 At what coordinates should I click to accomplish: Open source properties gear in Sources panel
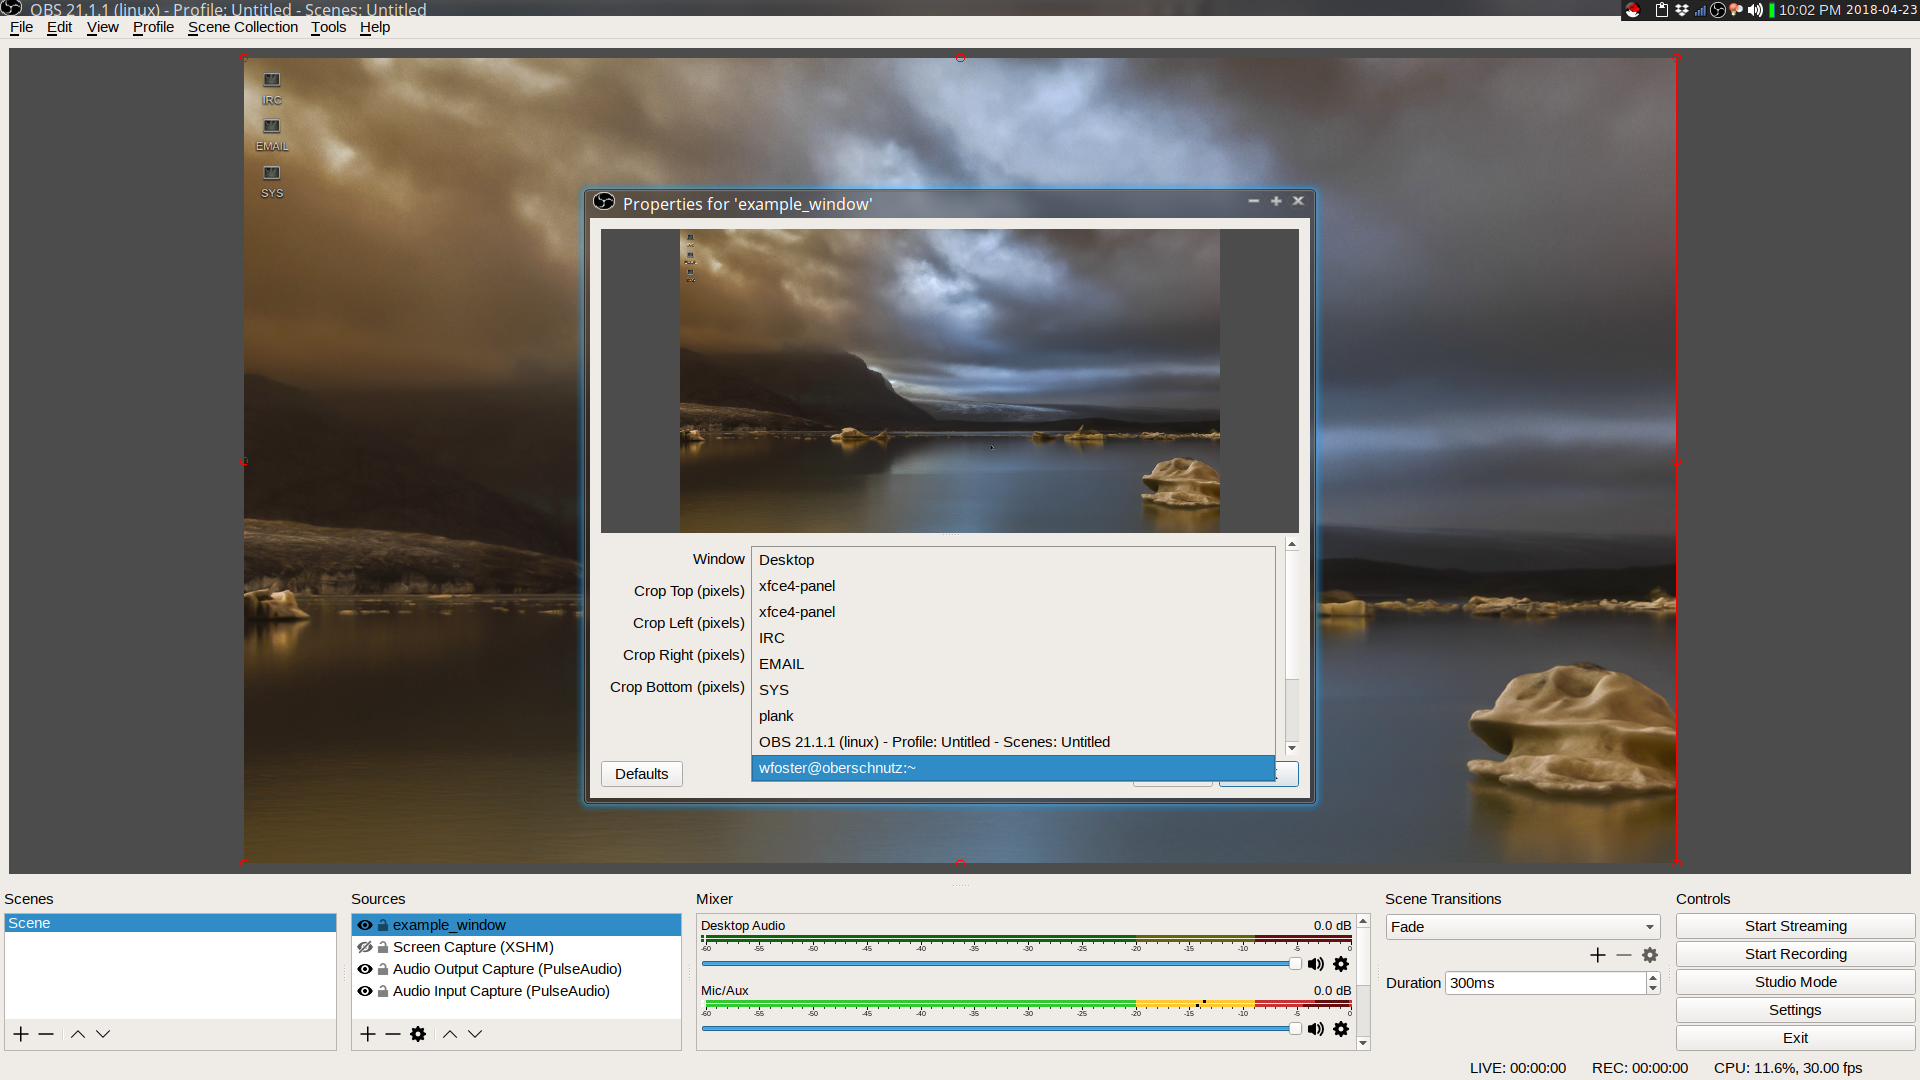[418, 1034]
